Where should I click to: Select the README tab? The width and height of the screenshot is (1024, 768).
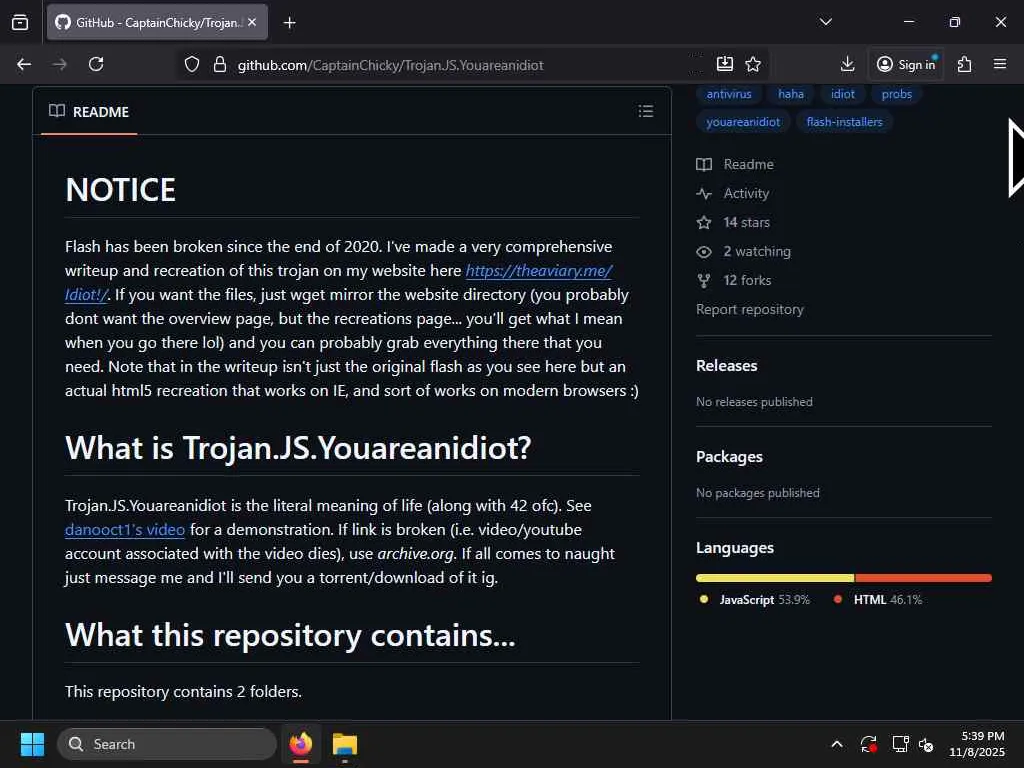pyautogui.click(x=89, y=112)
